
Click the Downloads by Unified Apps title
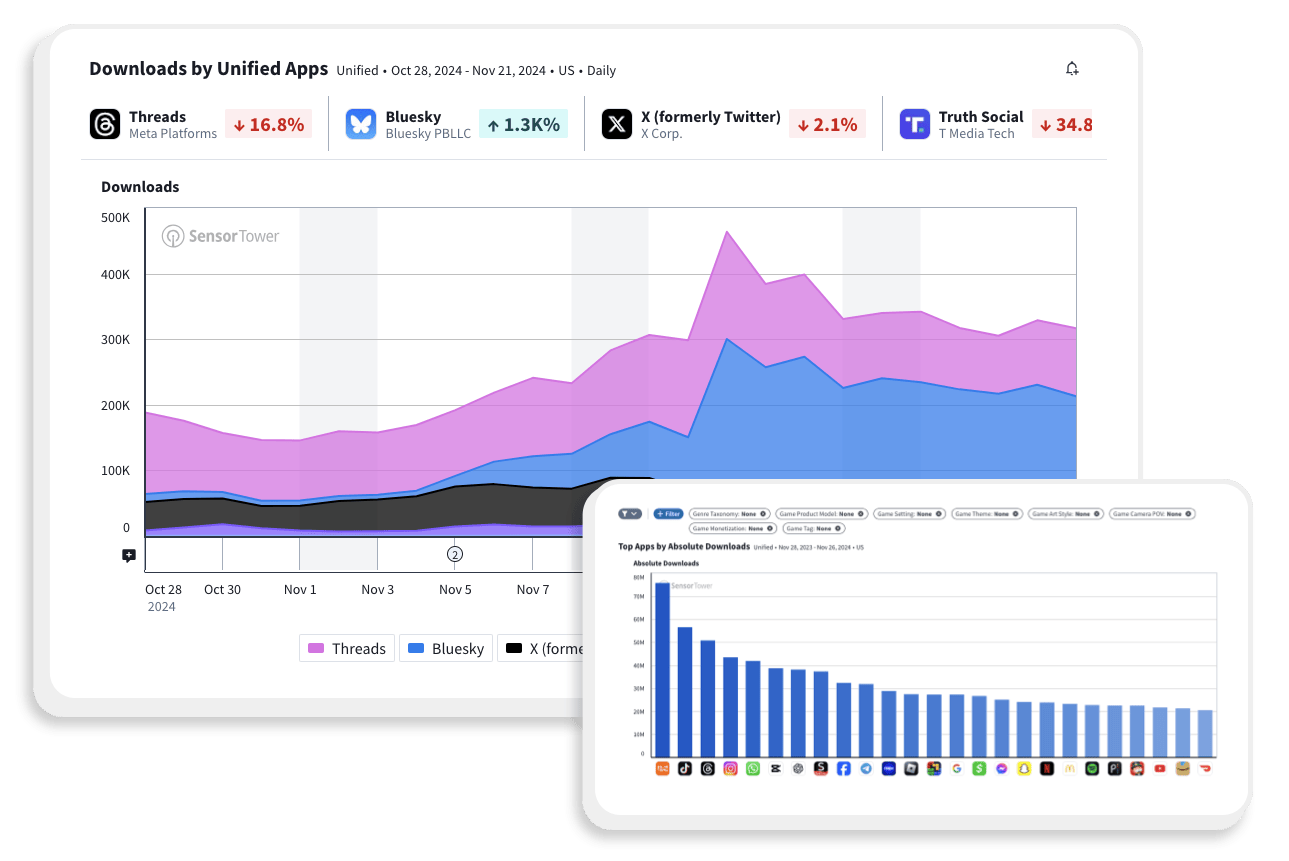click(x=209, y=69)
